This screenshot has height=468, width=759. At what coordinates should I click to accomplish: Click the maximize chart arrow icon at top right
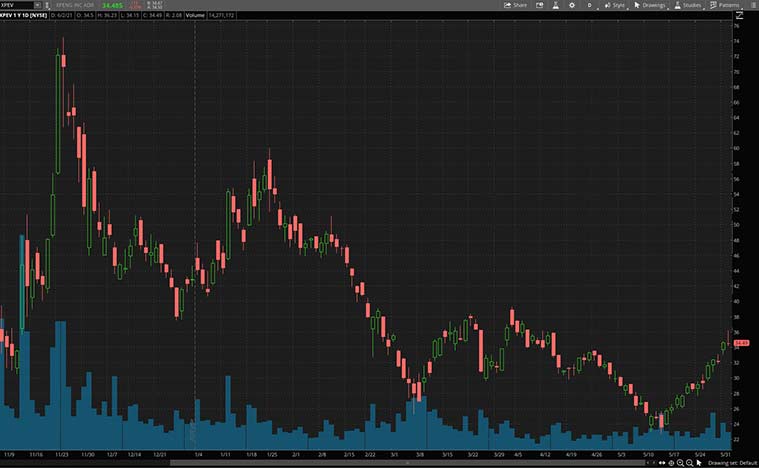(x=739, y=15)
